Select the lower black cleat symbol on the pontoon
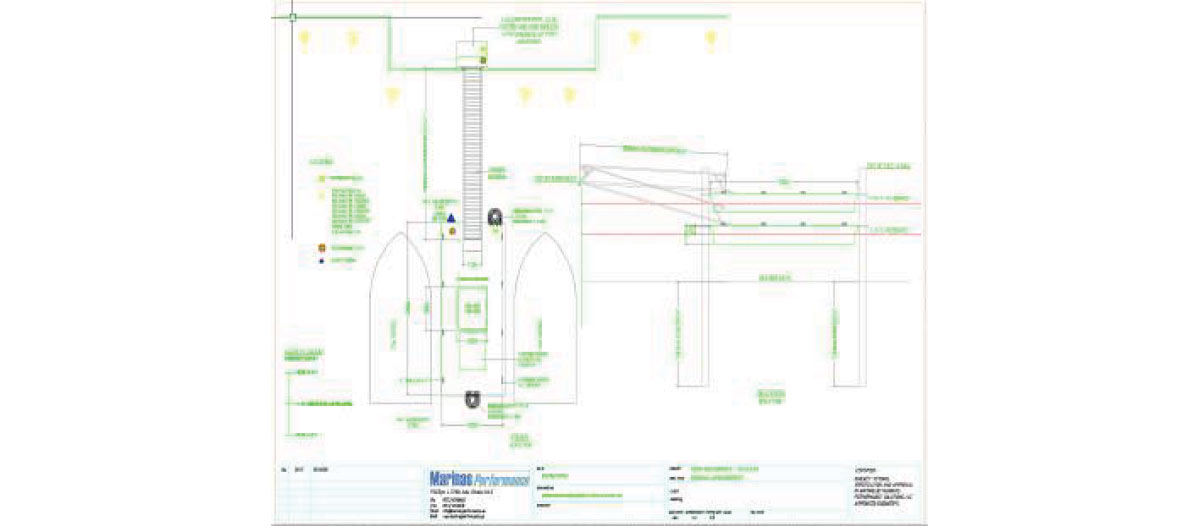 click(x=473, y=400)
